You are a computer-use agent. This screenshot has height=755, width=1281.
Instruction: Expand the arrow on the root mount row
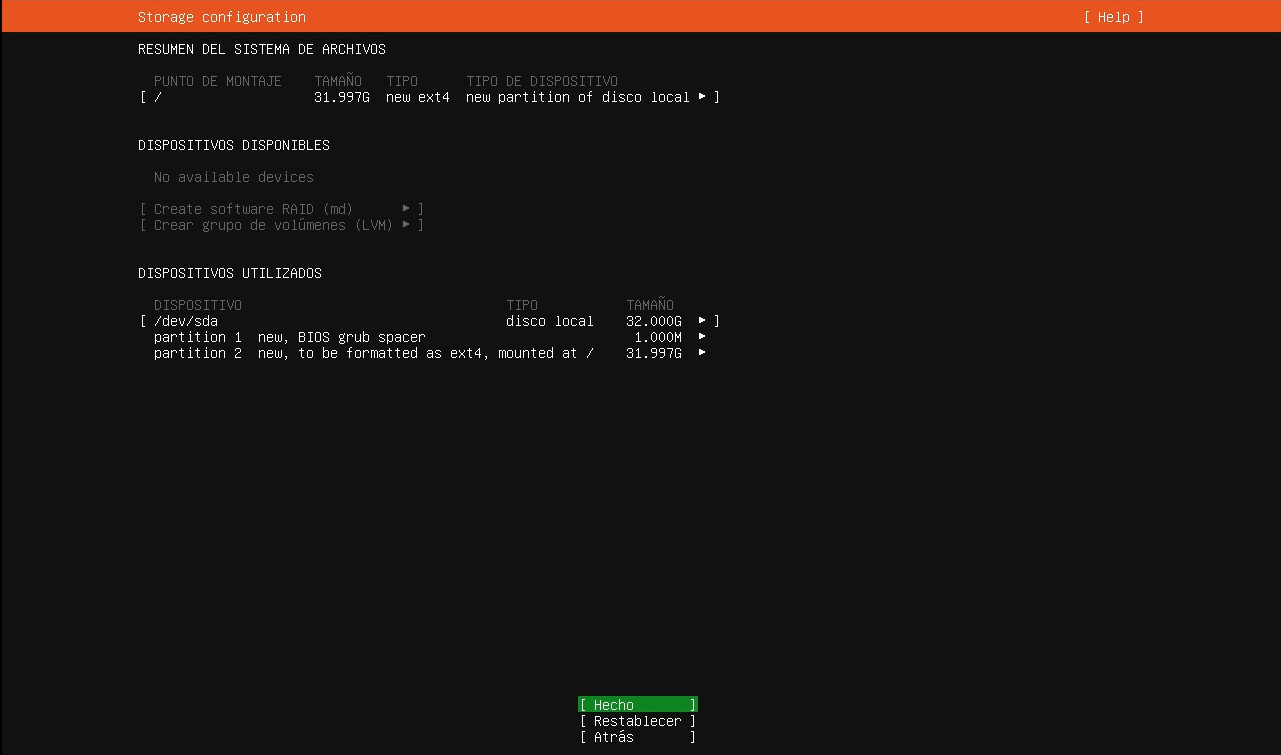(x=702, y=97)
